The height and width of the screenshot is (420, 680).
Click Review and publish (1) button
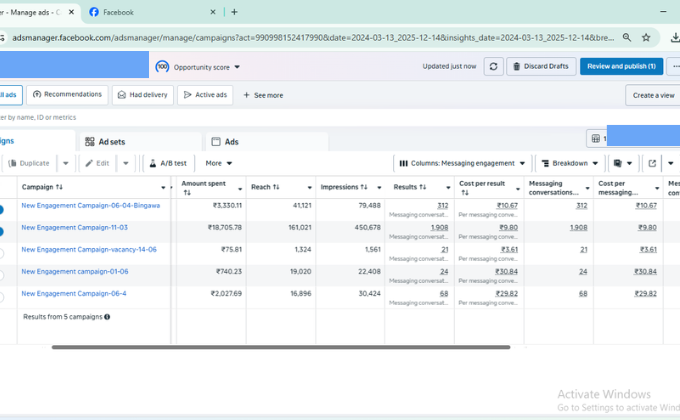[621, 66]
